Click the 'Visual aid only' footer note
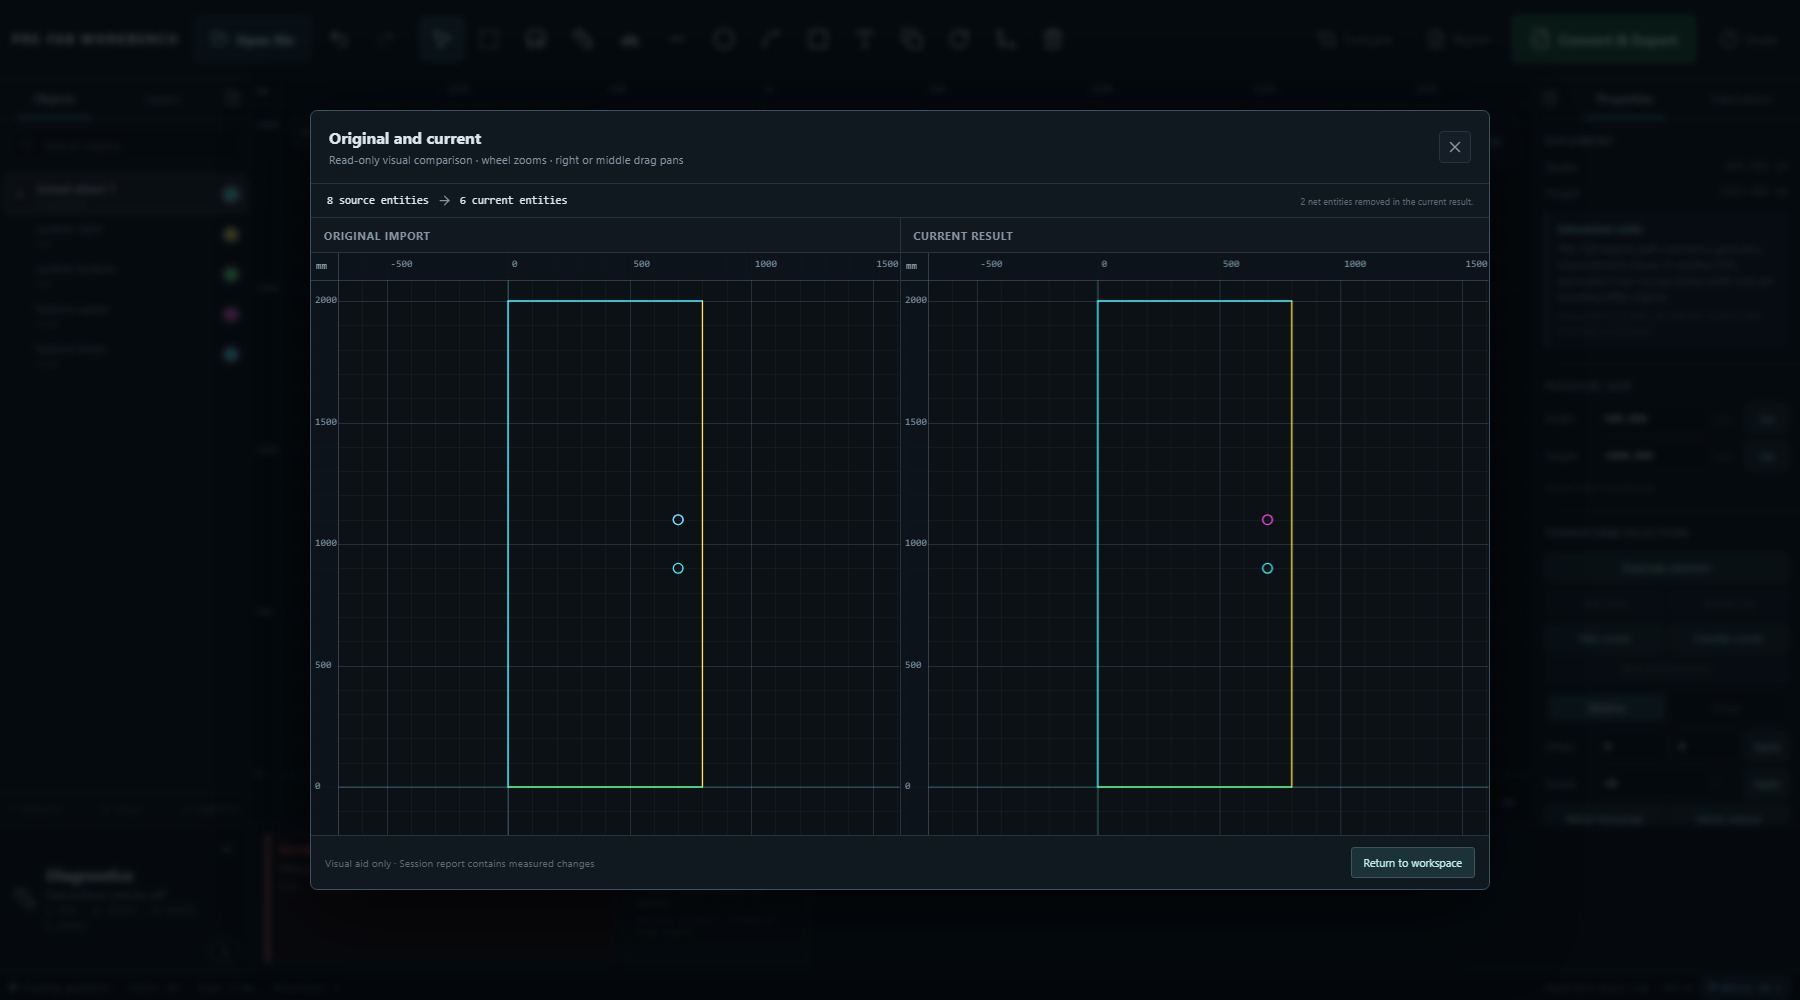This screenshot has width=1800, height=1000. (x=459, y=864)
